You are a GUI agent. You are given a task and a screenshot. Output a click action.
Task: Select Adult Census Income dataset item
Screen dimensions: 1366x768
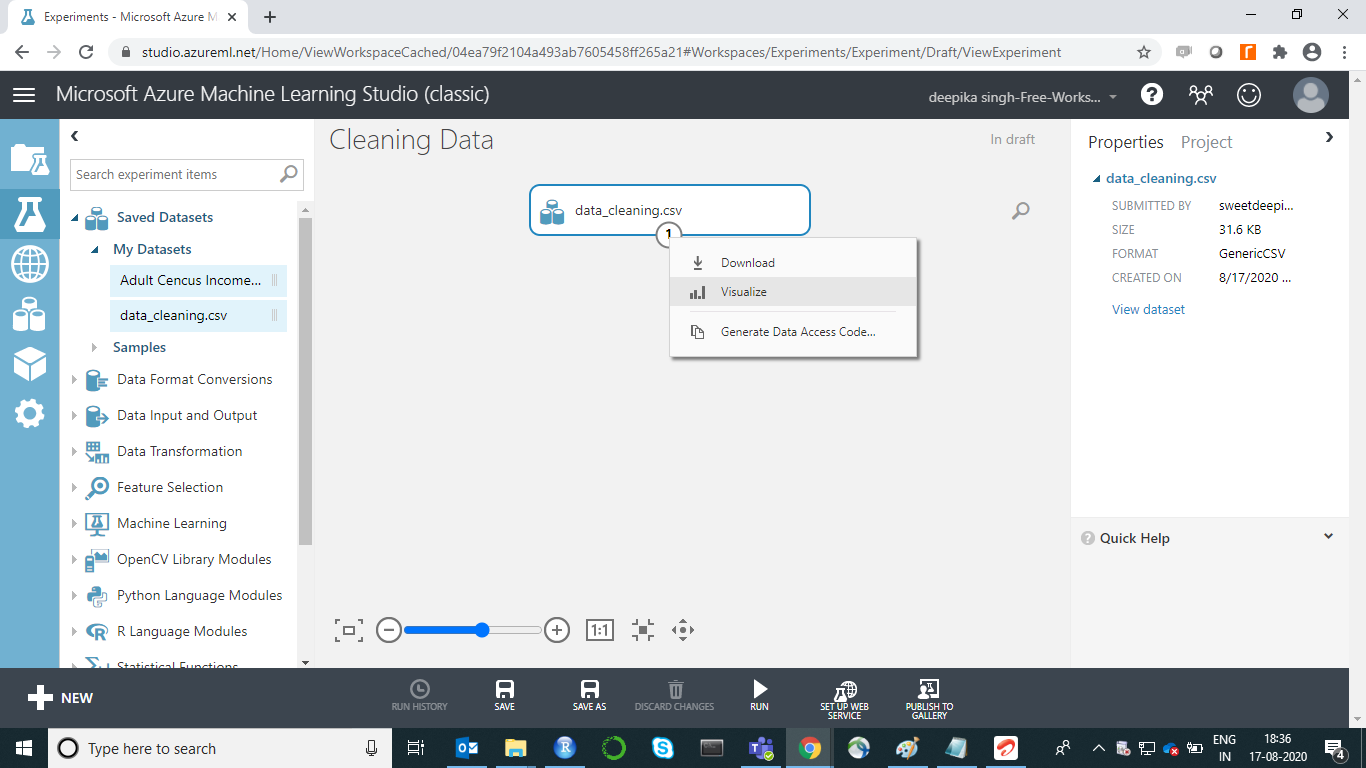[x=198, y=281]
